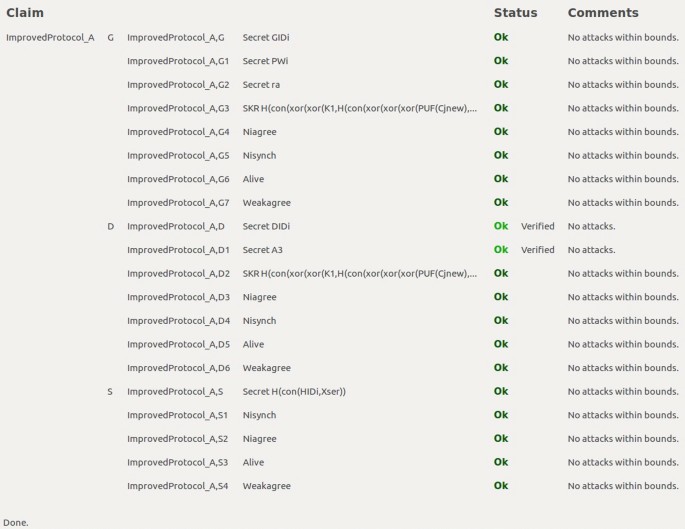Click the Verified text for Secret A3
This screenshot has width=685, height=529.
(537, 250)
